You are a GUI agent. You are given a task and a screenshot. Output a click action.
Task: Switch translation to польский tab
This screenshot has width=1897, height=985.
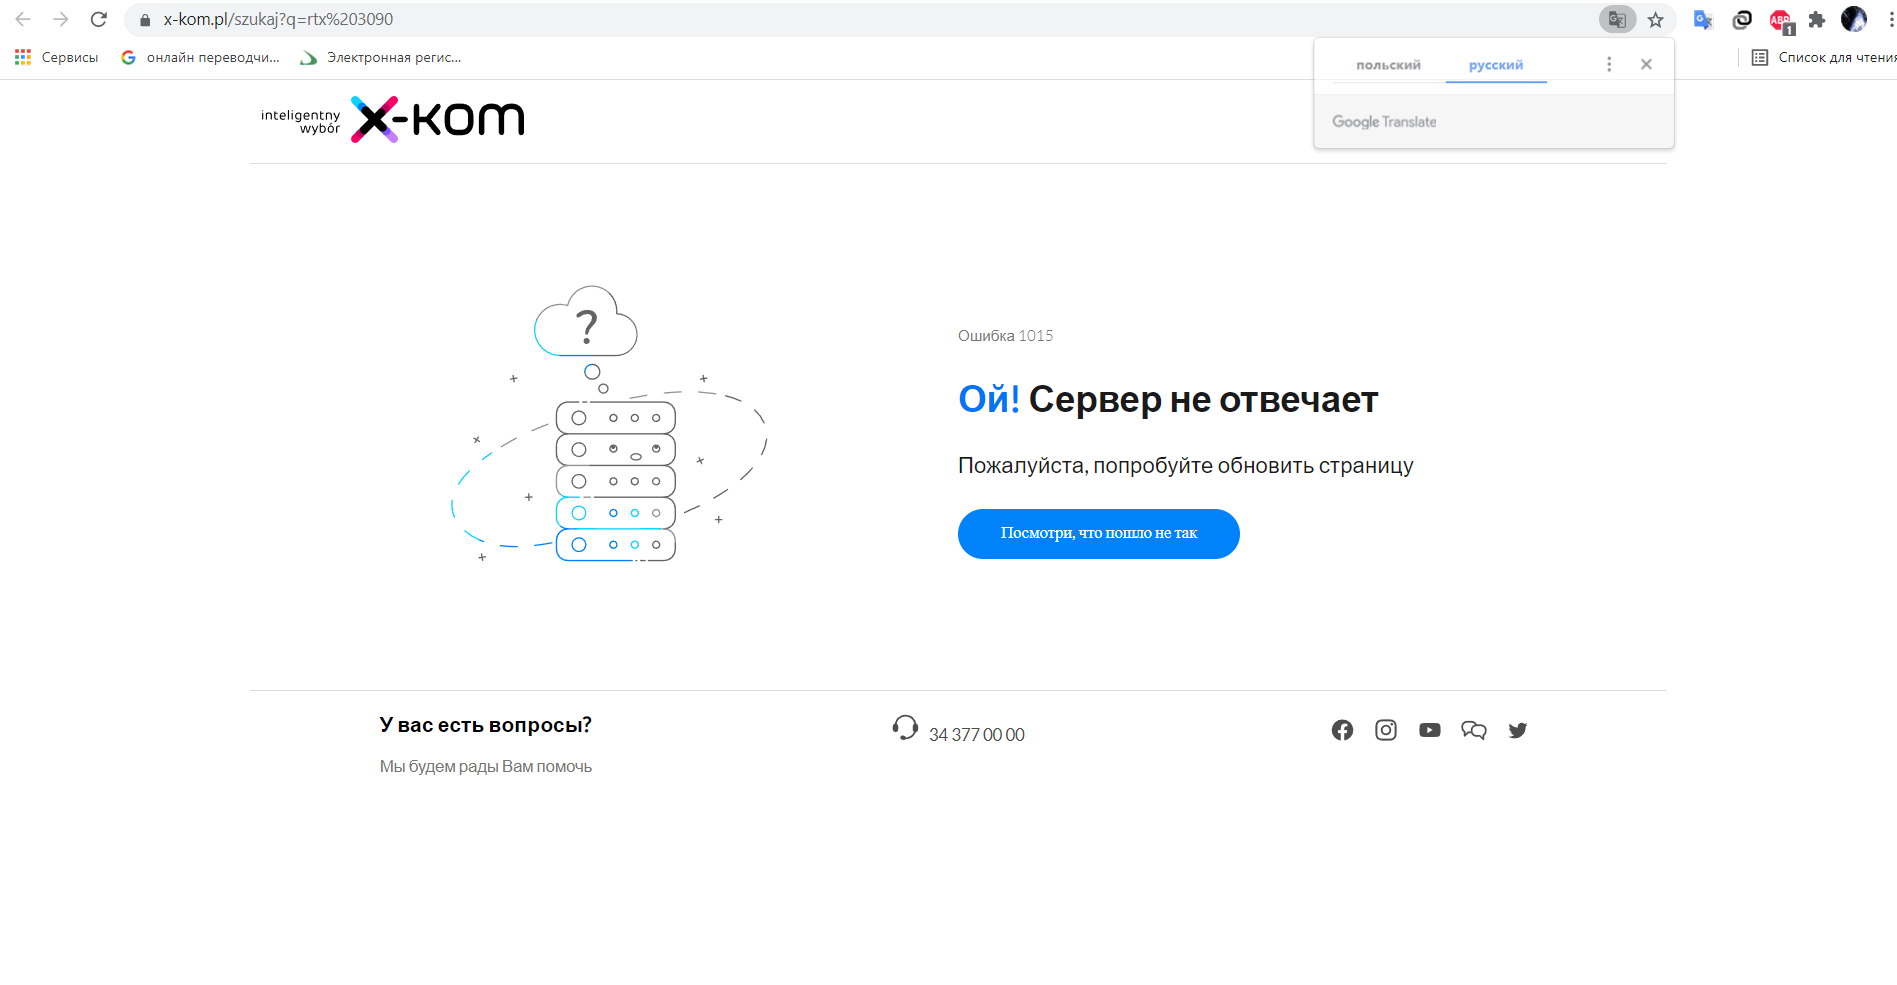tap(1388, 65)
